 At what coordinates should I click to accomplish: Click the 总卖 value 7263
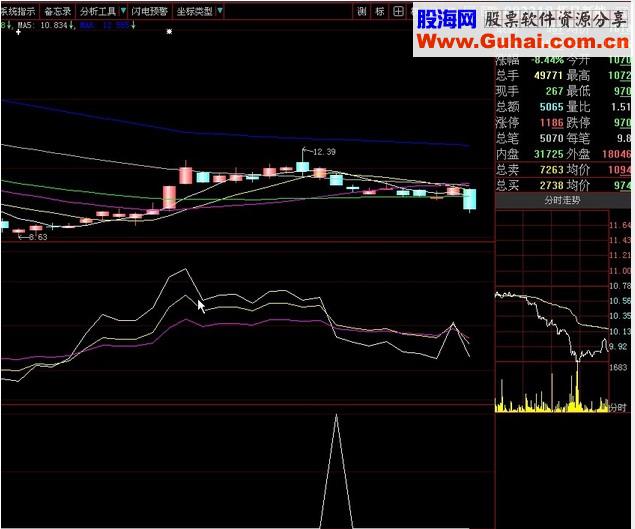[x=551, y=170]
